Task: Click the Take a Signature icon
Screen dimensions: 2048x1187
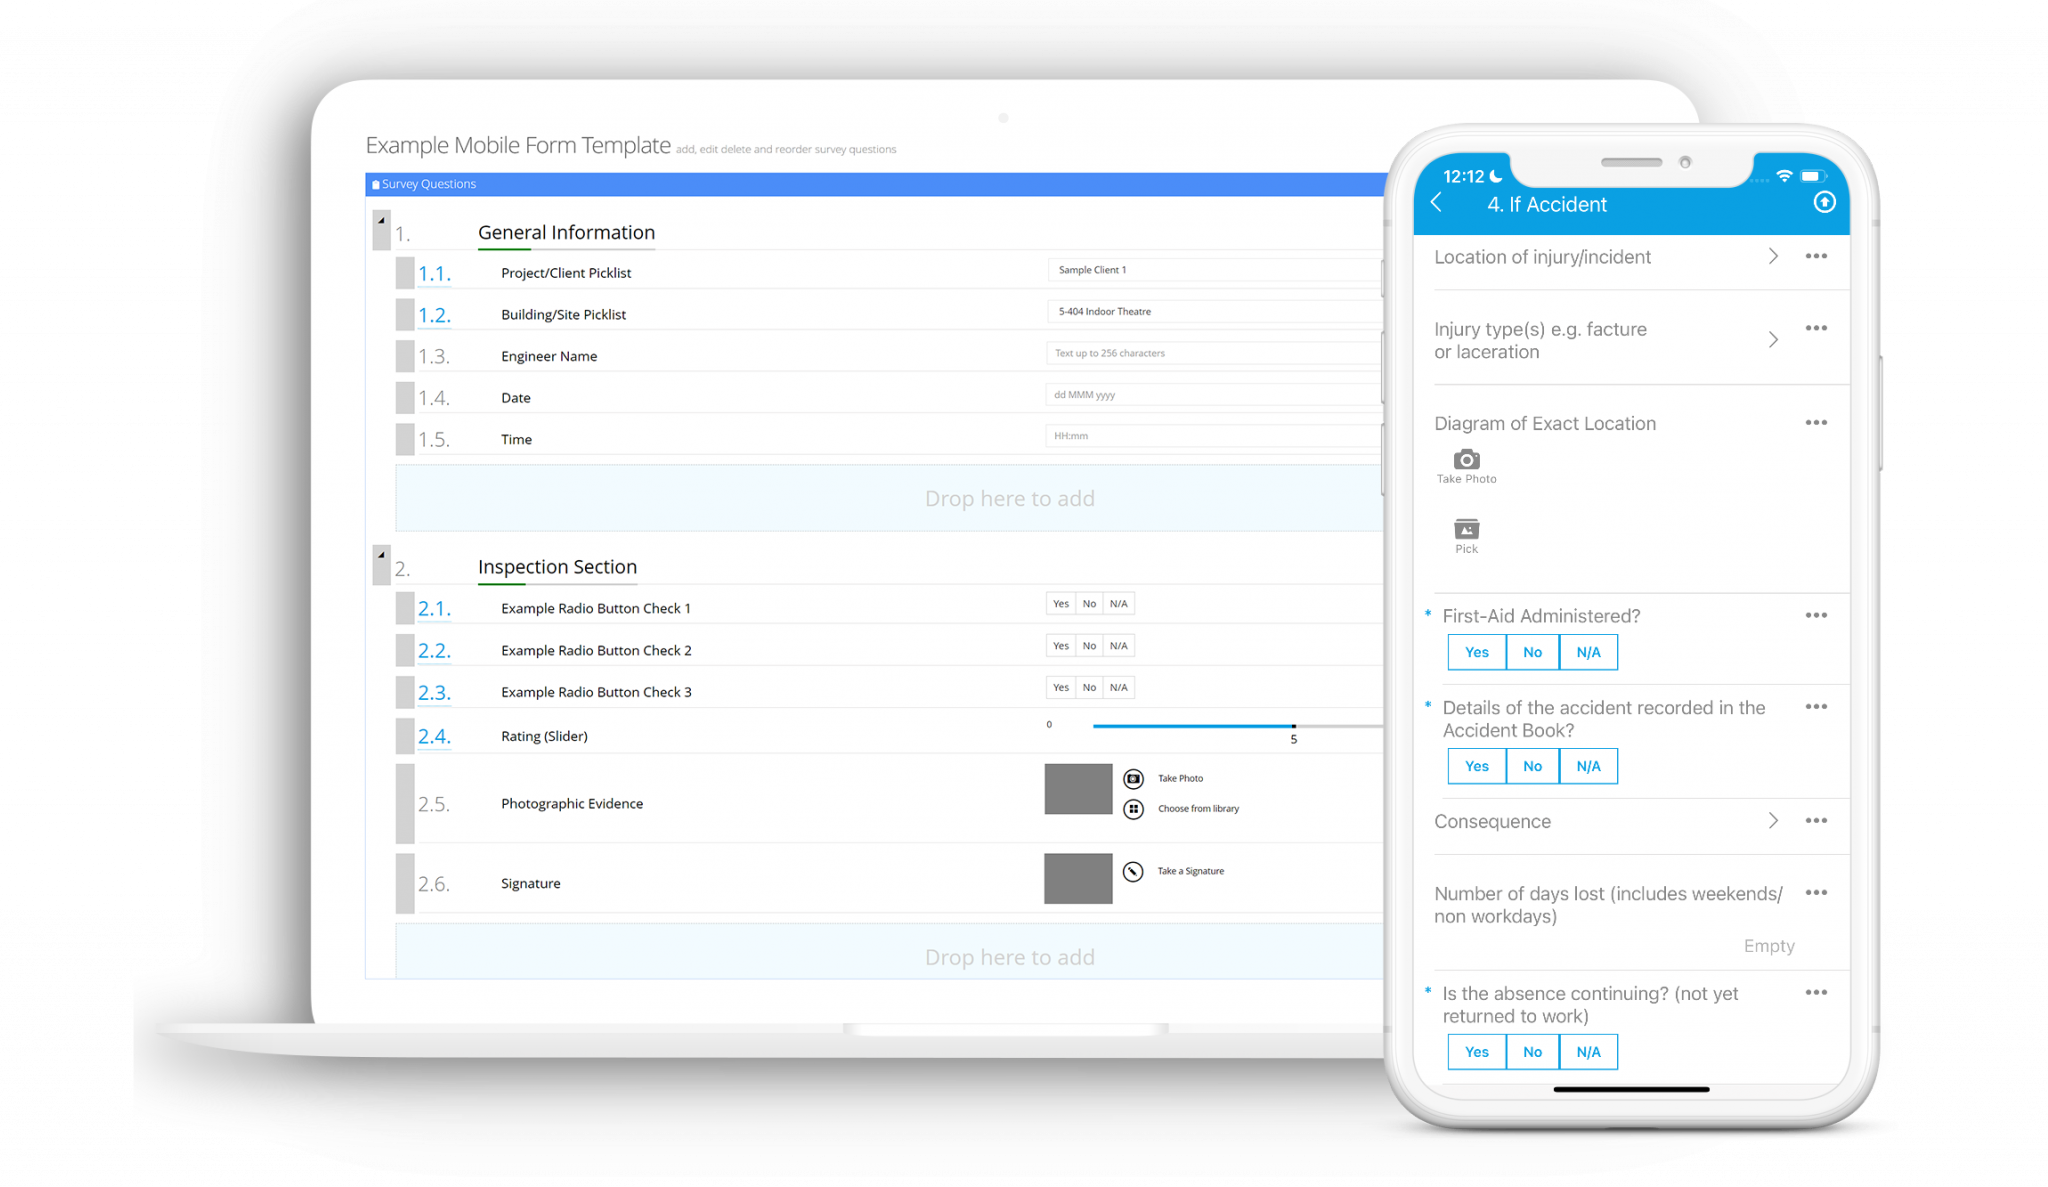Action: 1132,872
